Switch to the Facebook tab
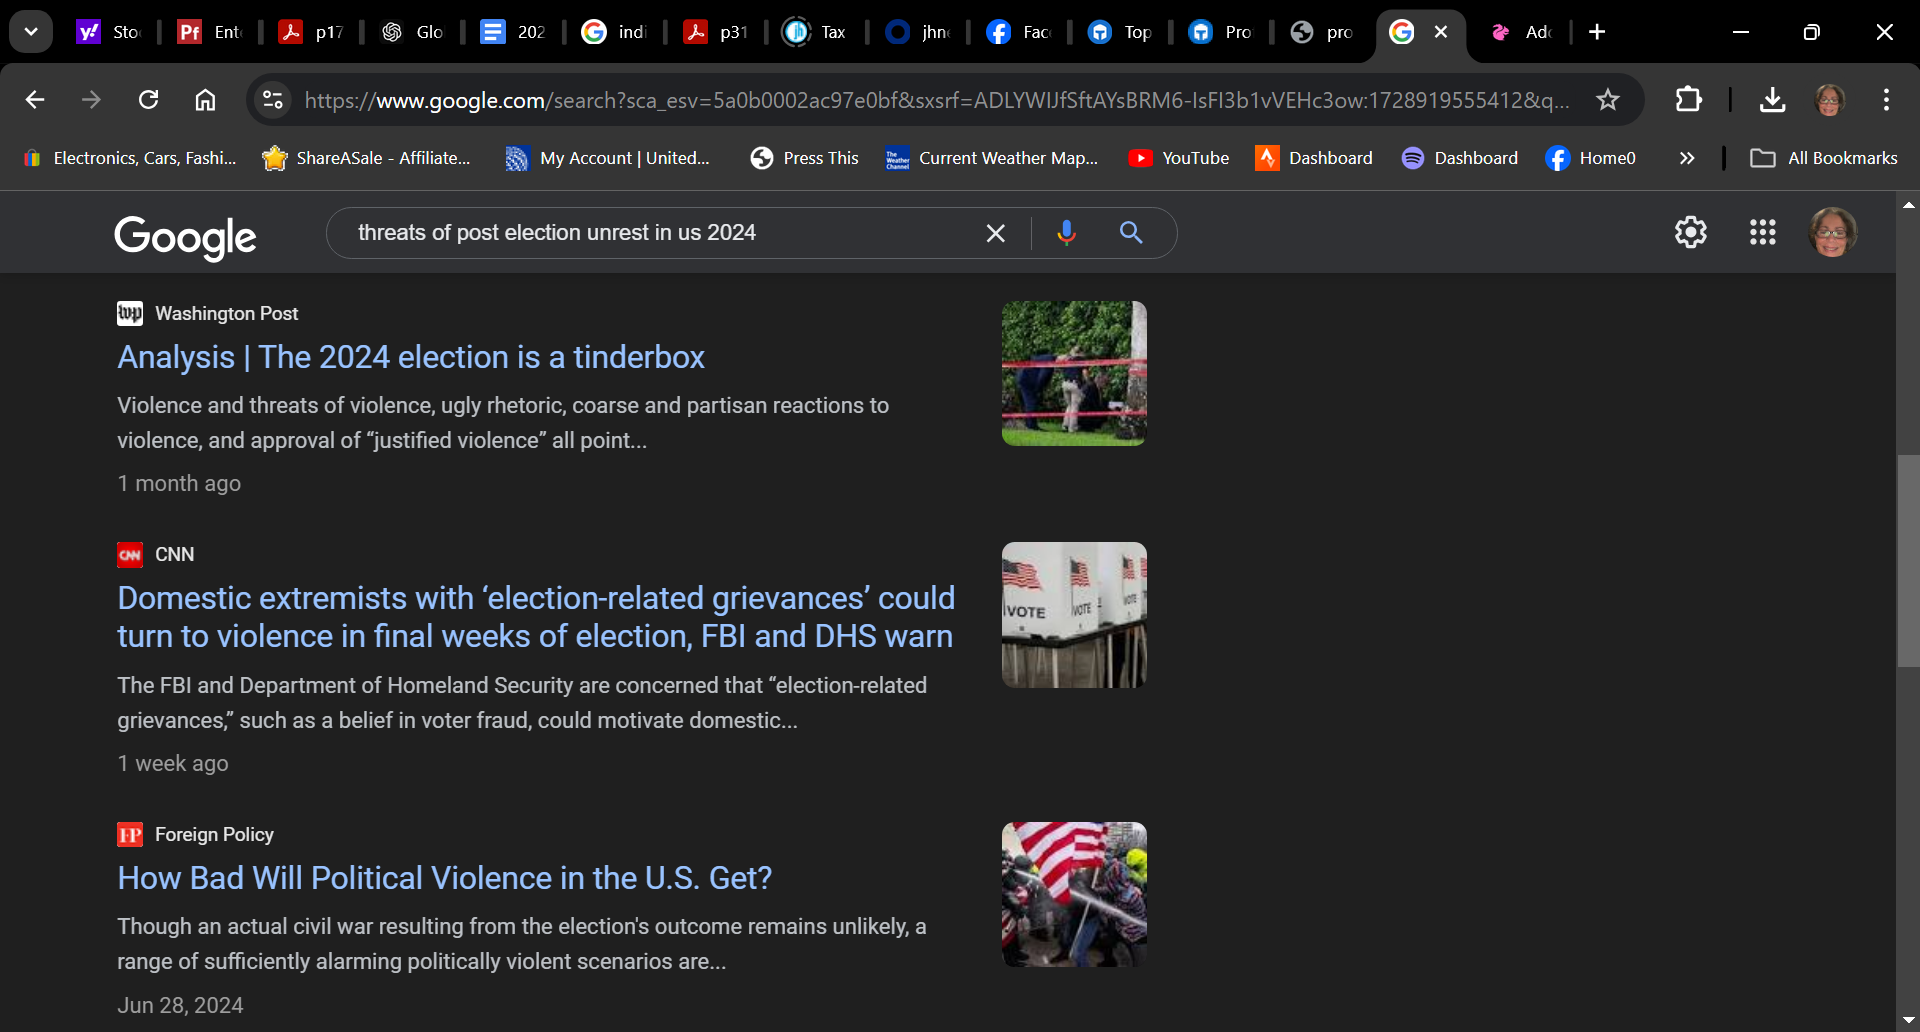The height and width of the screenshot is (1032, 1920). 1018,32
